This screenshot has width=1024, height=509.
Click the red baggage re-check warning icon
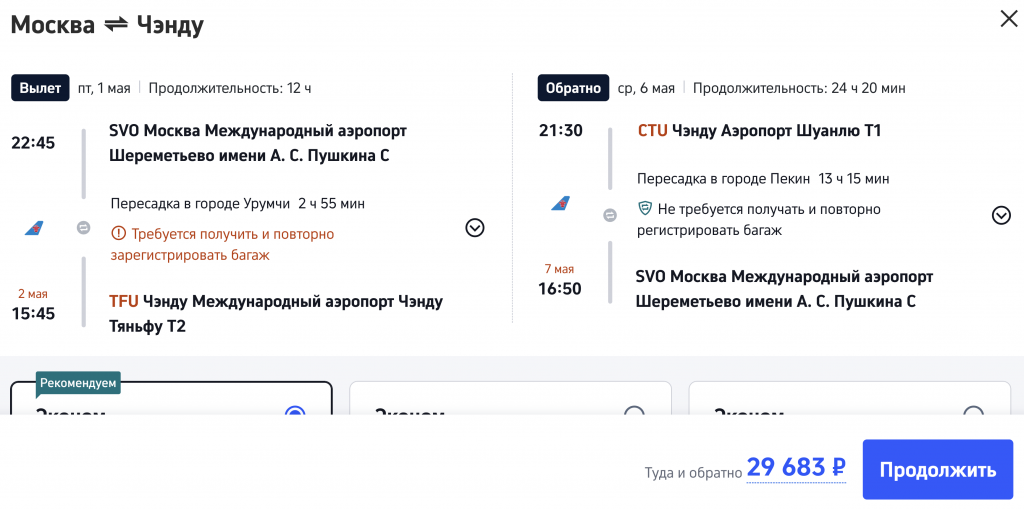119,234
